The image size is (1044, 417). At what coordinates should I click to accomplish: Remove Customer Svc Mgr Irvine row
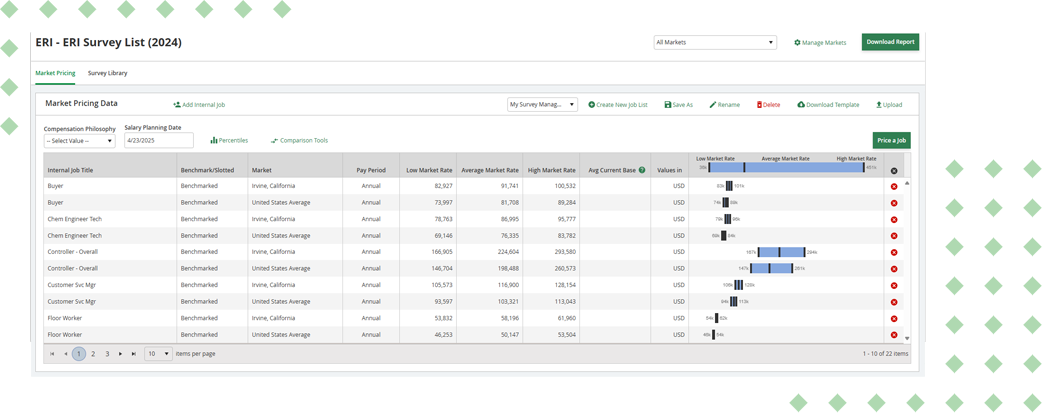pos(894,285)
